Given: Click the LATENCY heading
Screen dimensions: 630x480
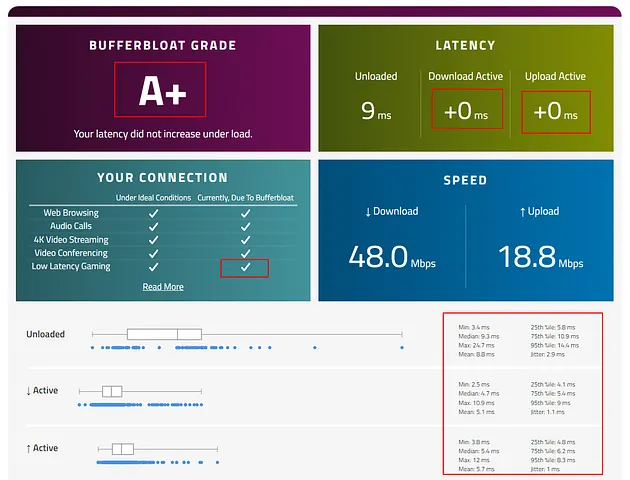Looking at the screenshot, I should [x=465, y=45].
